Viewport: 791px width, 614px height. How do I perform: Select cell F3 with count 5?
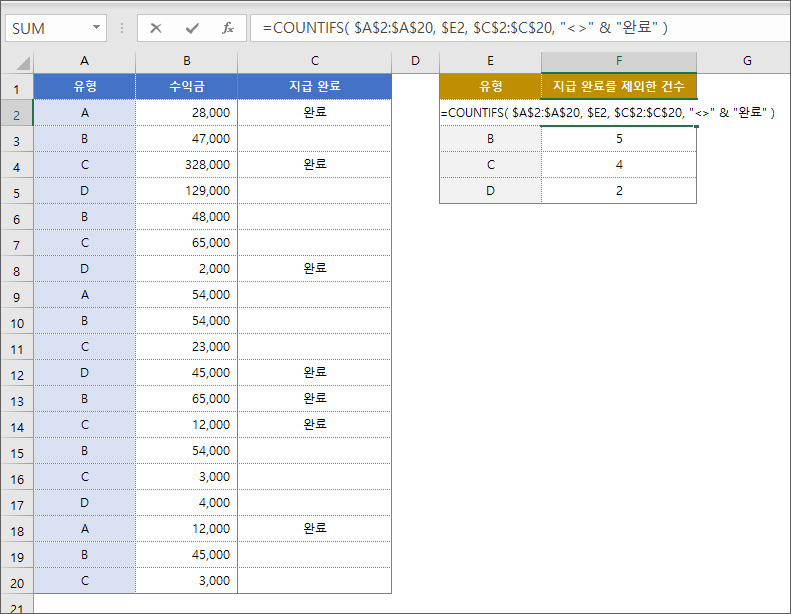[619, 139]
